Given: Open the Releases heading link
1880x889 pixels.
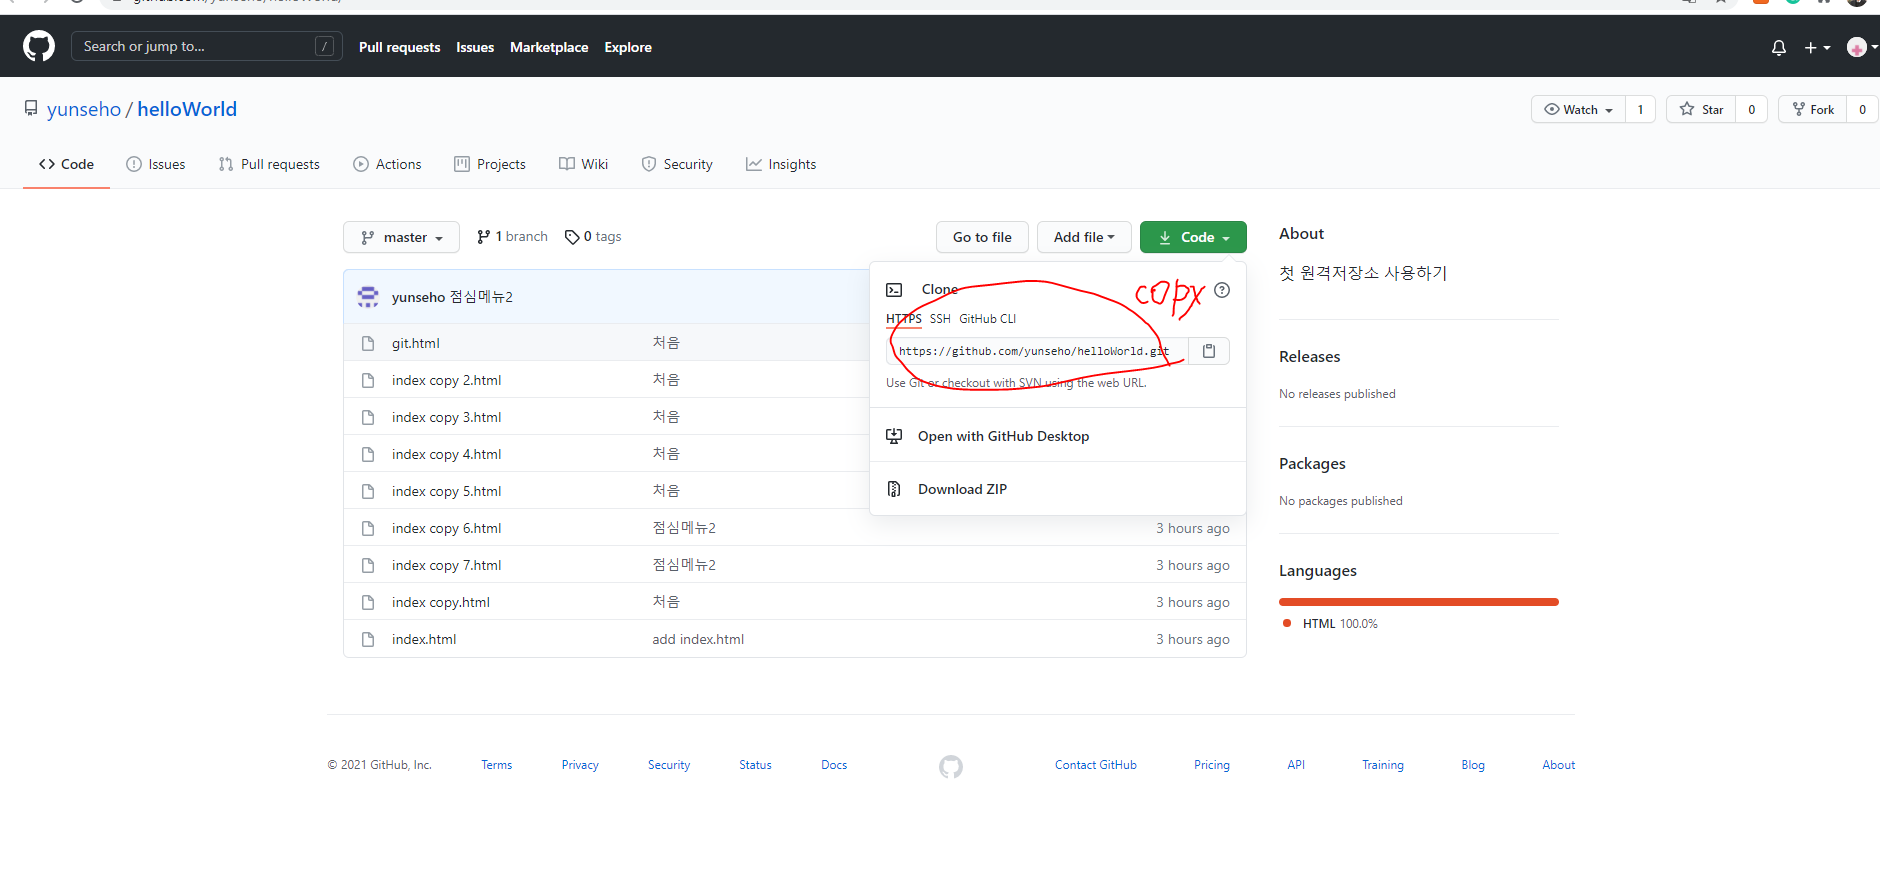Looking at the screenshot, I should coord(1309,357).
